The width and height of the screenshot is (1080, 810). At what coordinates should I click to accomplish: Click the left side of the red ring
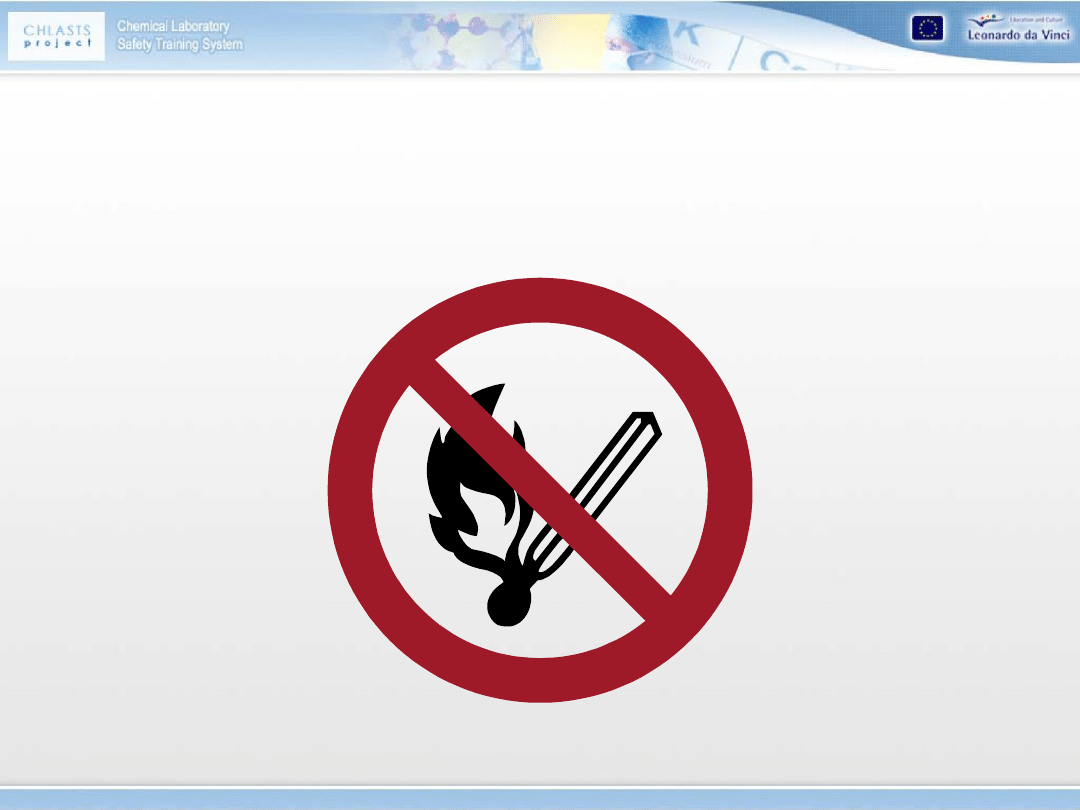pos(350,490)
